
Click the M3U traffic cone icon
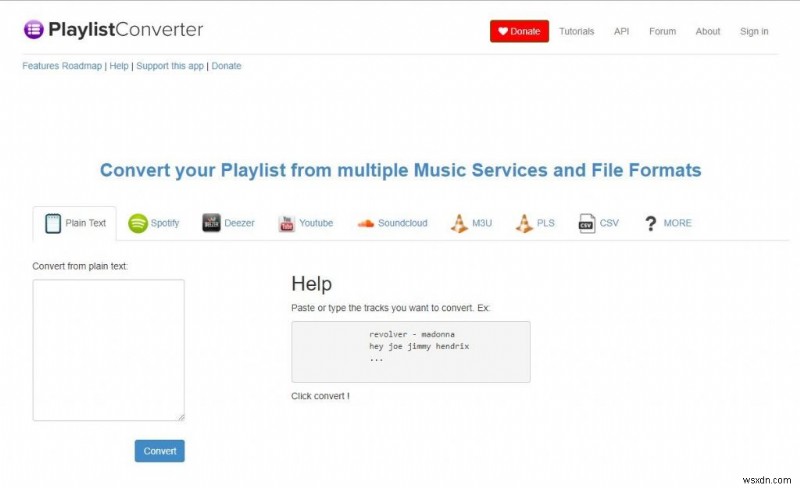coord(459,223)
